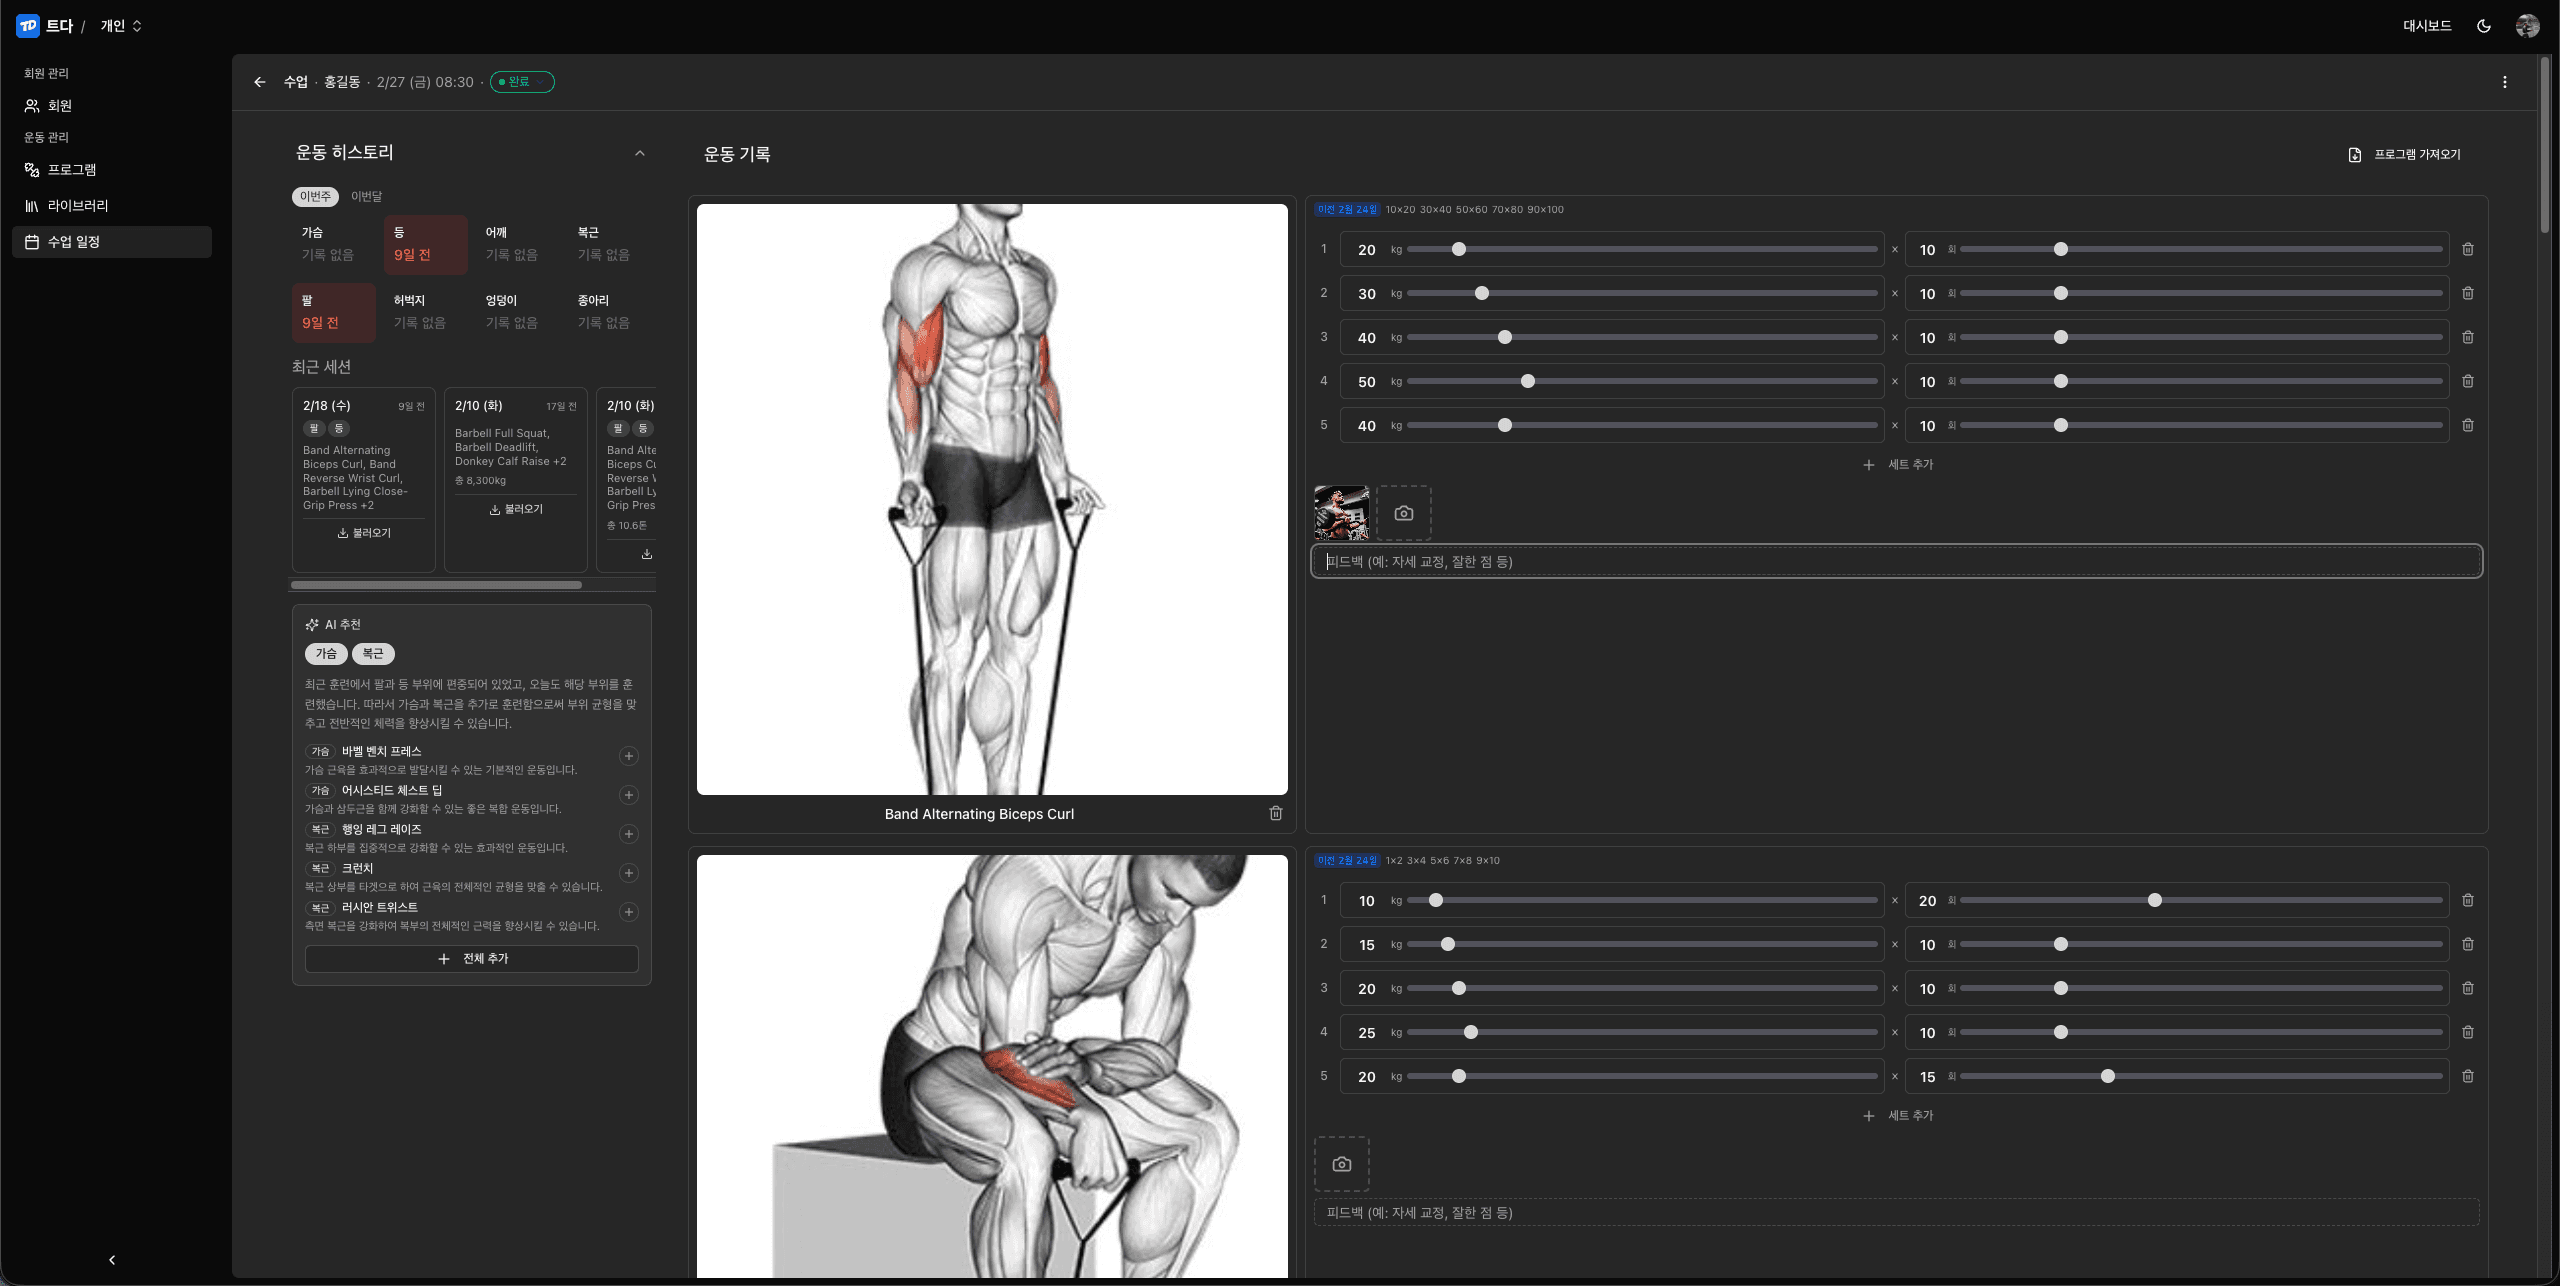The image size is (2560, 1286).
Task: Click set 4 weight slider handle at 50kg
Action: 1527,382
